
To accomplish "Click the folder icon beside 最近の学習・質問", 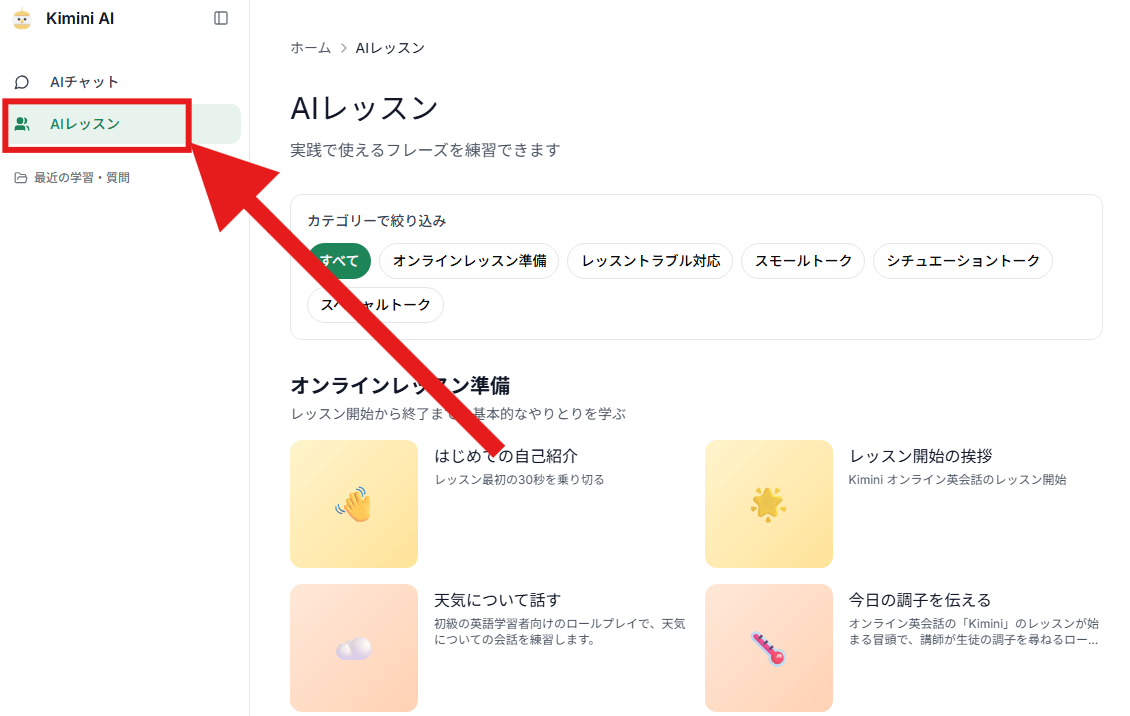I will pos(21,178).
